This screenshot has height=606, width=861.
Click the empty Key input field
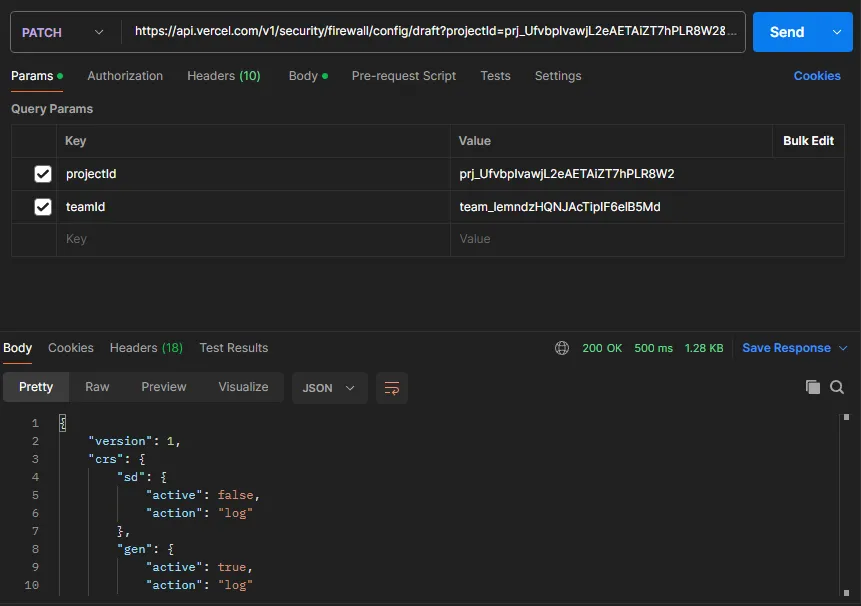point(250,239)
